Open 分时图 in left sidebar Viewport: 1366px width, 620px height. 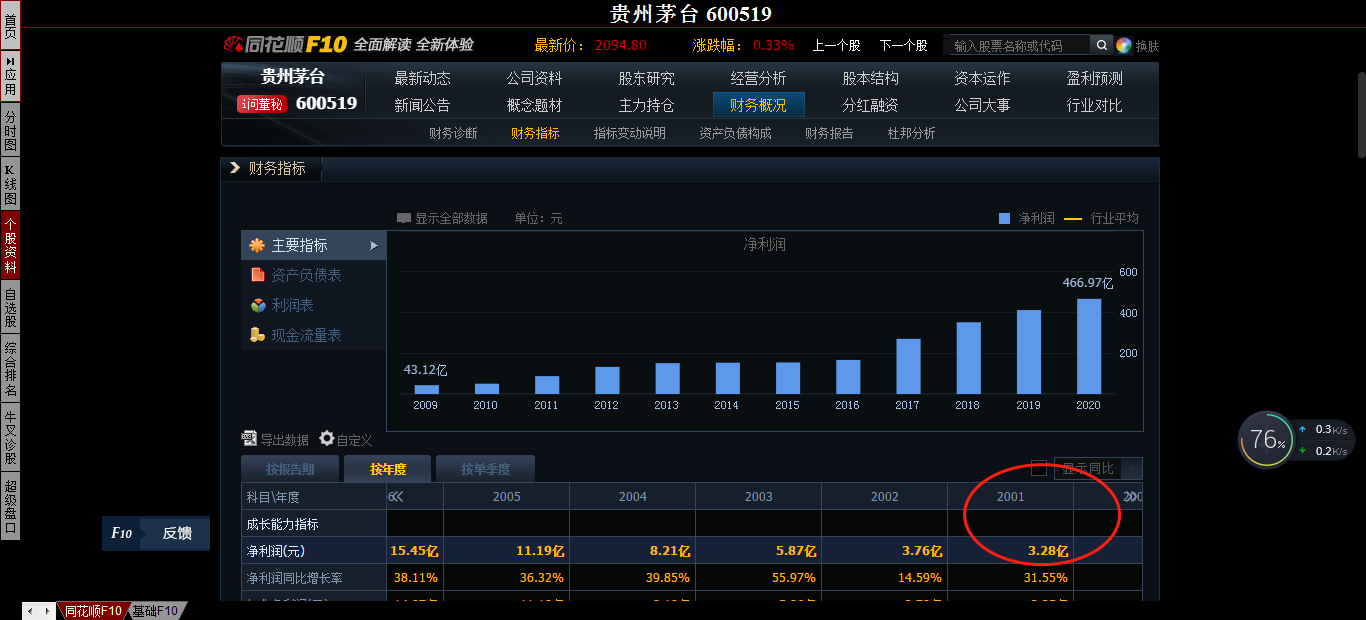[10, 130]
